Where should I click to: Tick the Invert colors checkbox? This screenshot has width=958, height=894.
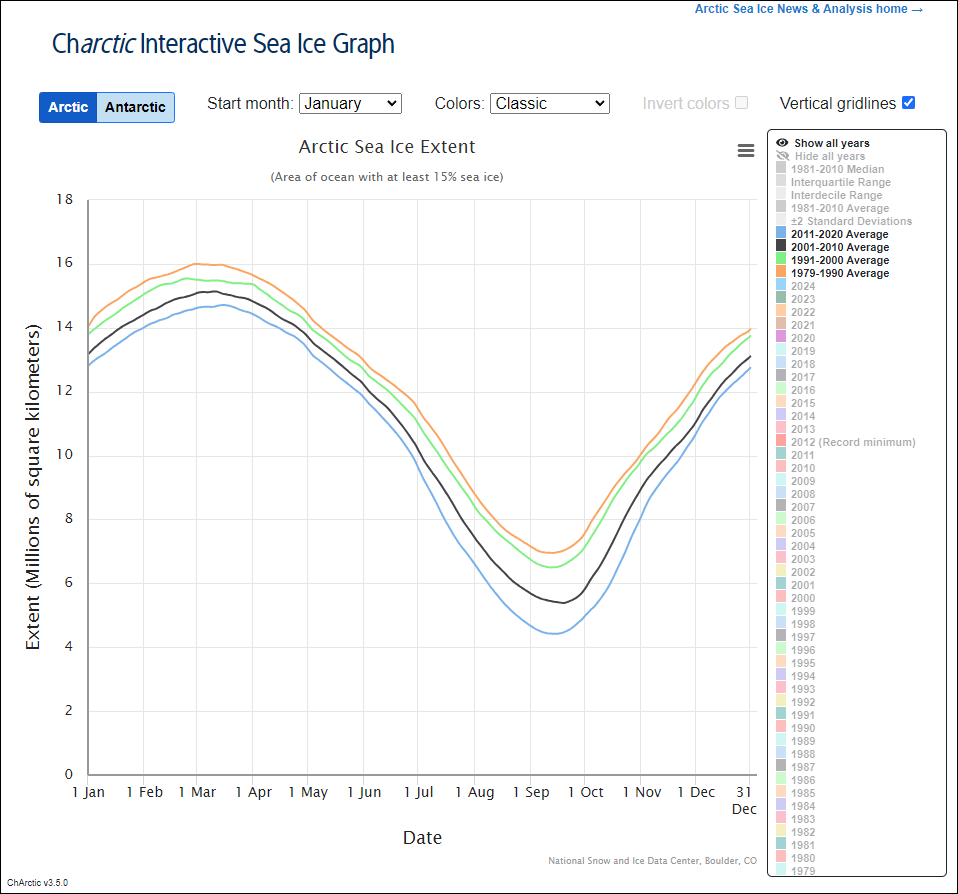coord(741,103)
